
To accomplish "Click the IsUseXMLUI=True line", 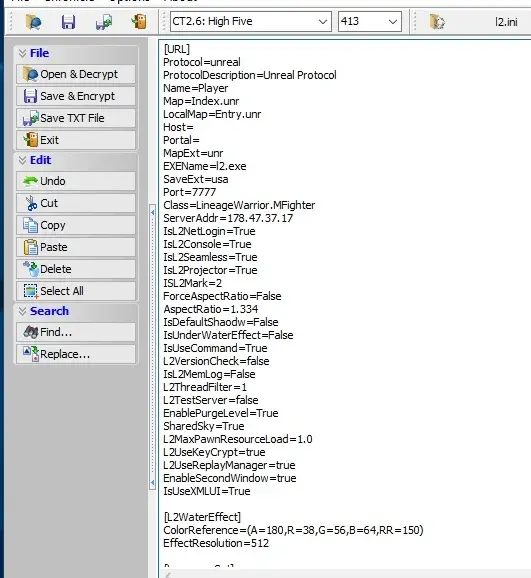I will pos(207,491).
